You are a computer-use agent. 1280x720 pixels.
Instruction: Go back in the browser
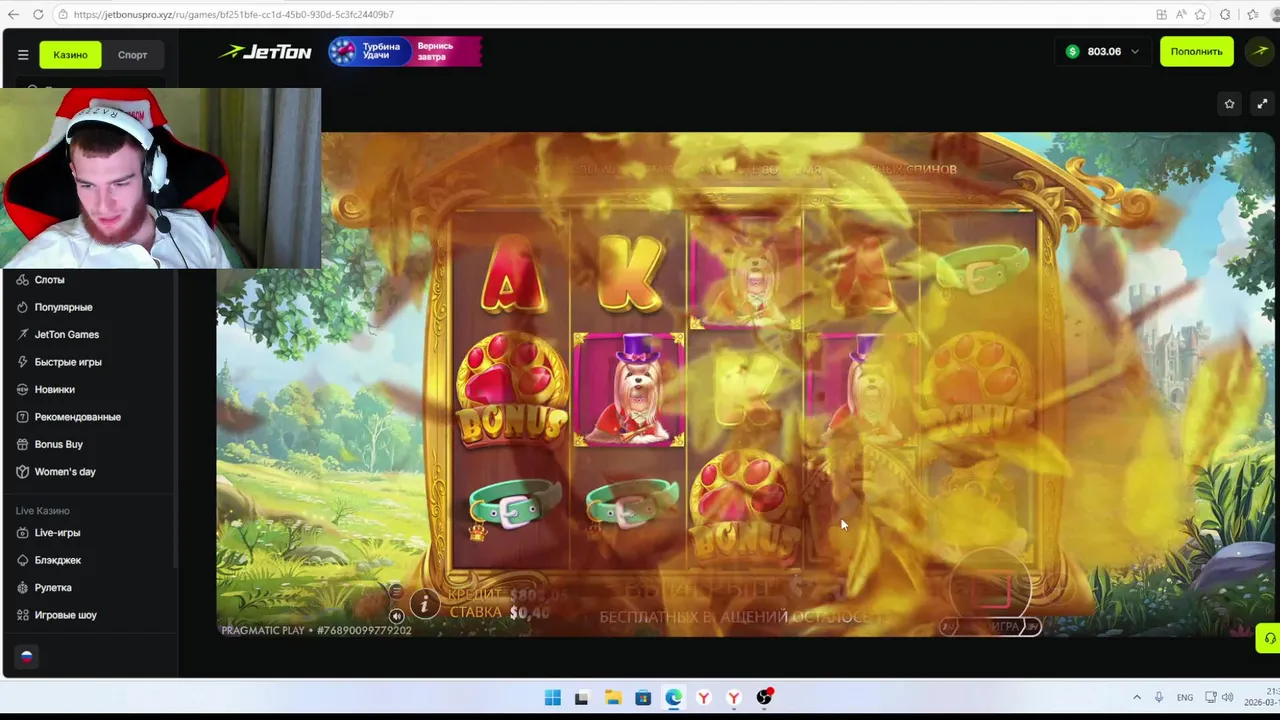[x=13, y=14]
